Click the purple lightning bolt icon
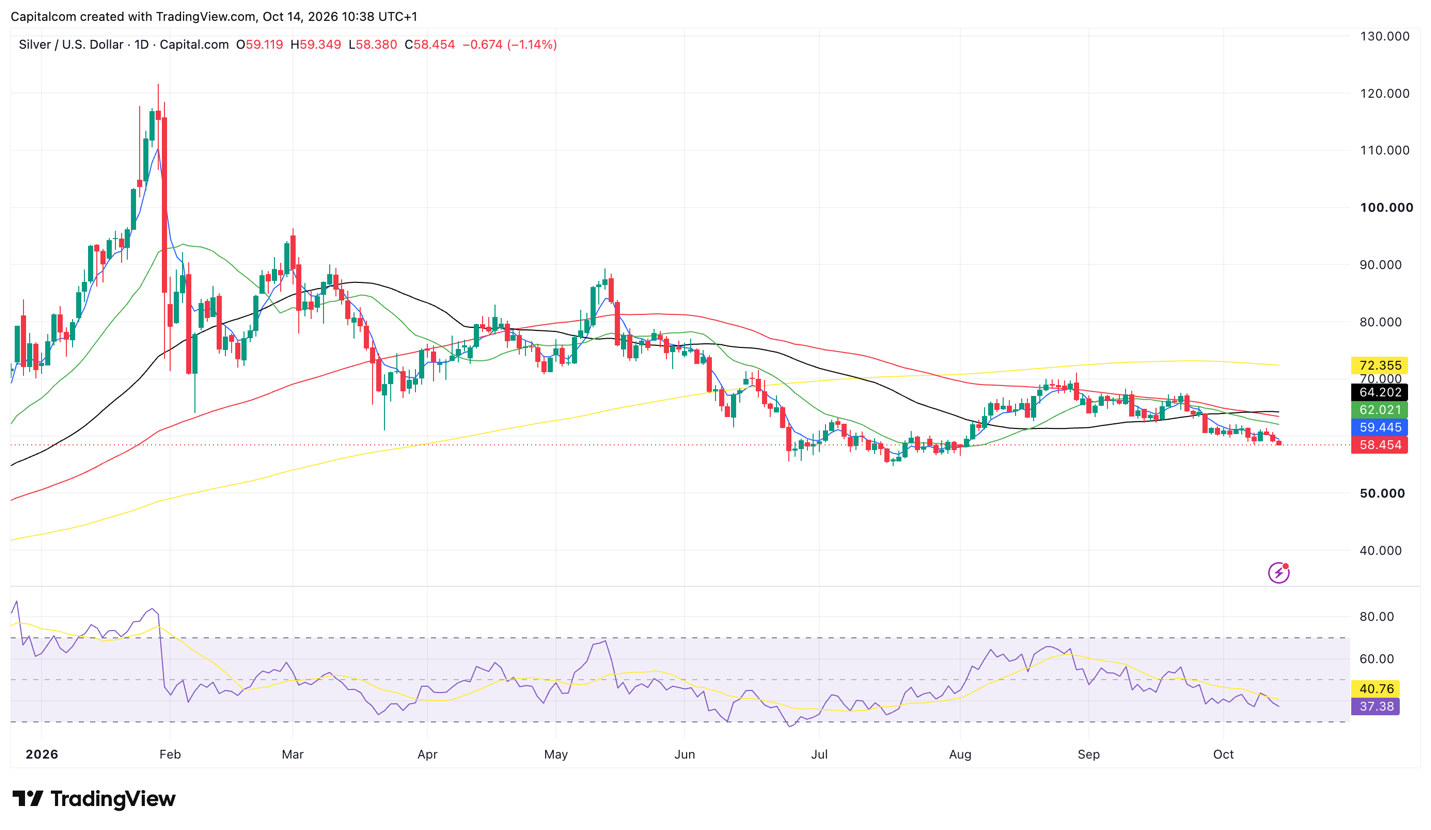The width and height of the screenshot is (1431, 830). pyautogui.click(x=1279, y=572)
